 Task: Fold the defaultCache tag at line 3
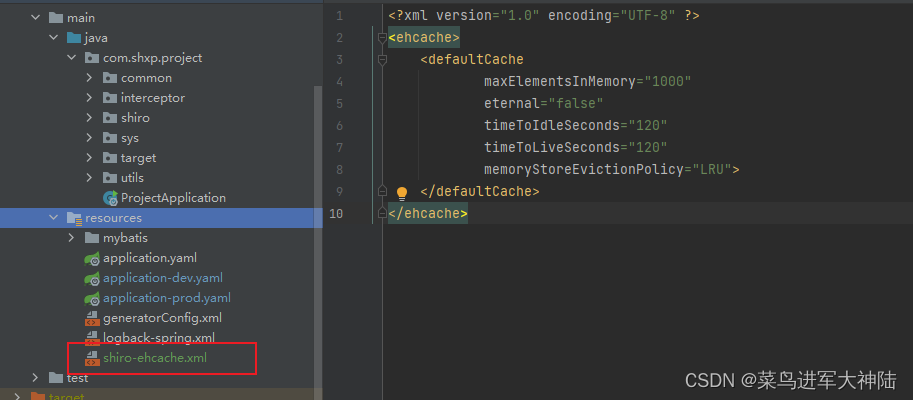pos(383,59)
